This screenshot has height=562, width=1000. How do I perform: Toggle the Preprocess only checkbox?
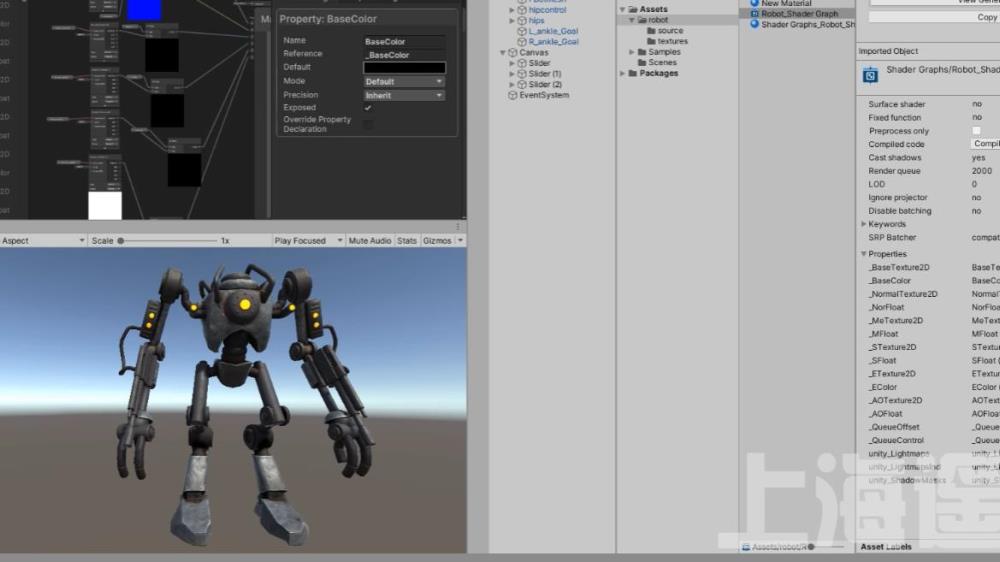point(976,131)
